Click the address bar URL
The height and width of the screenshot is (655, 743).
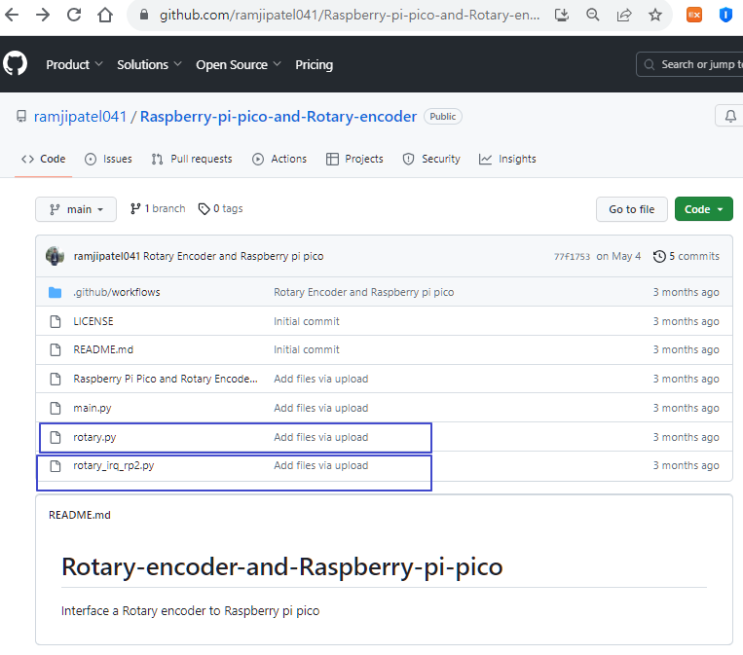pos(349,15)
